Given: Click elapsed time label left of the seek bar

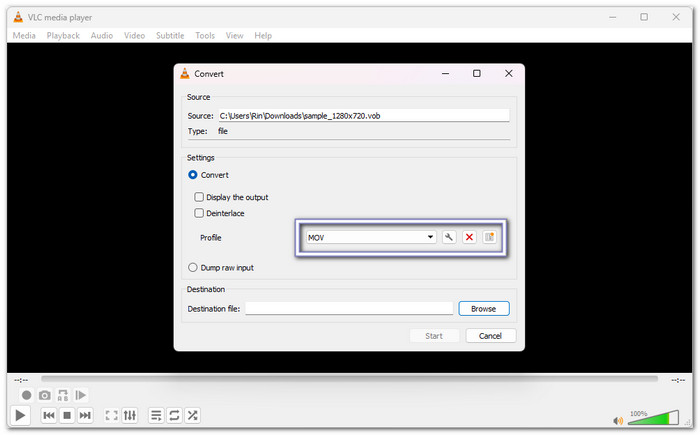Looking at the screenshot, I should [21, 380].
